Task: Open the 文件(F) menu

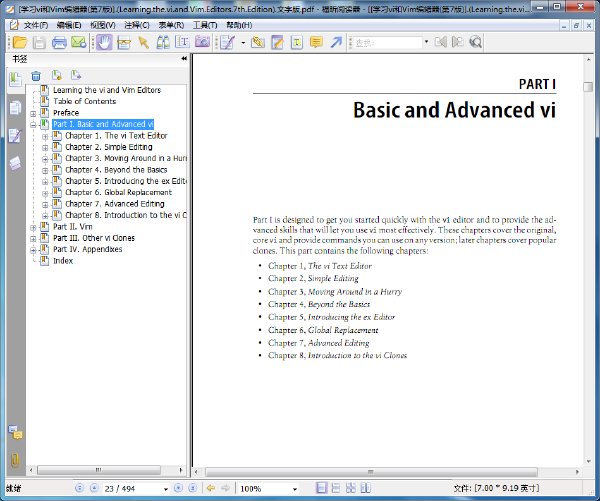Action: (x=35, y=25)
